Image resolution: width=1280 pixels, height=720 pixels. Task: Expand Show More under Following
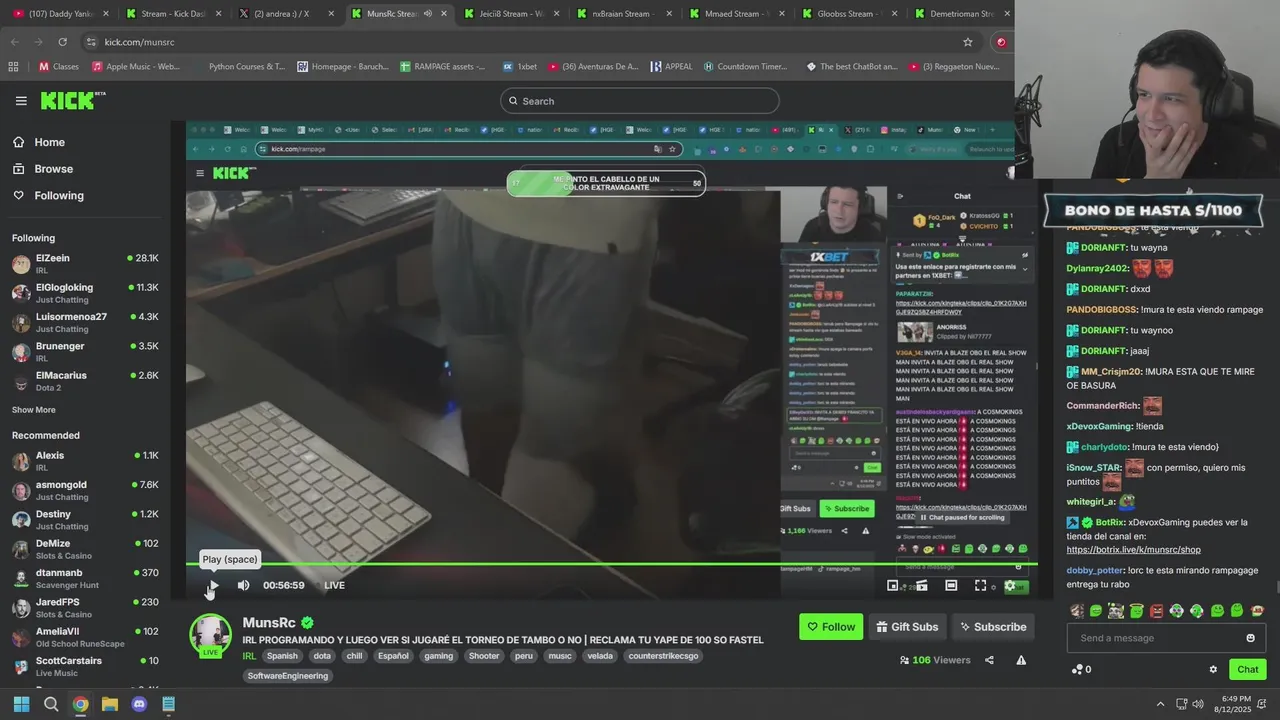pyautogui.click(x=34, y=410)
